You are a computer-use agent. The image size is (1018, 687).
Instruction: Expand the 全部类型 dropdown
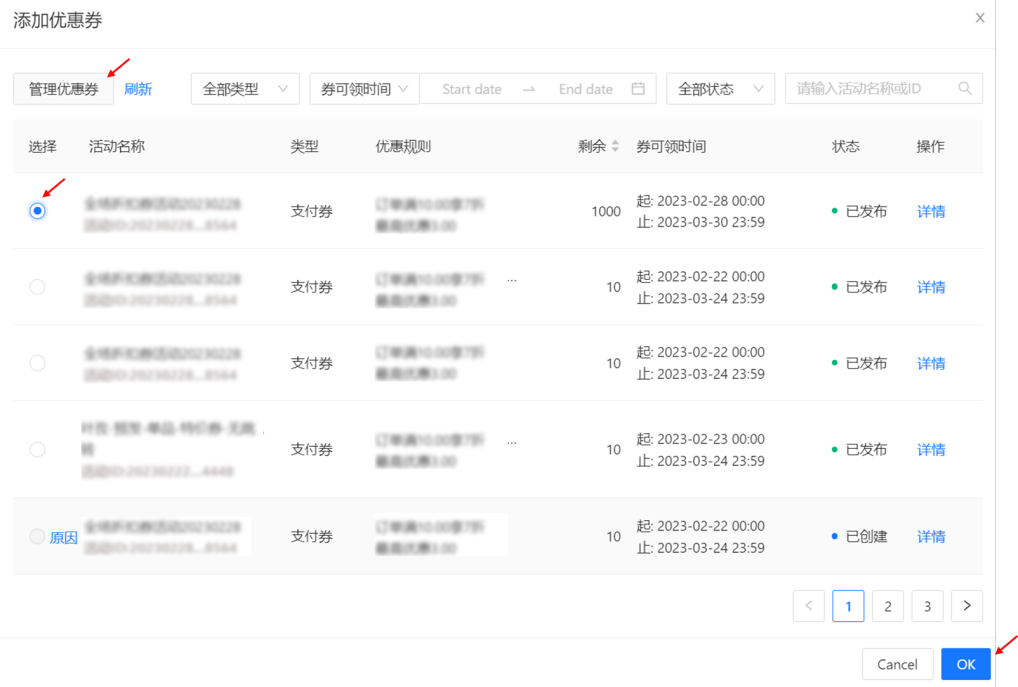245,89
